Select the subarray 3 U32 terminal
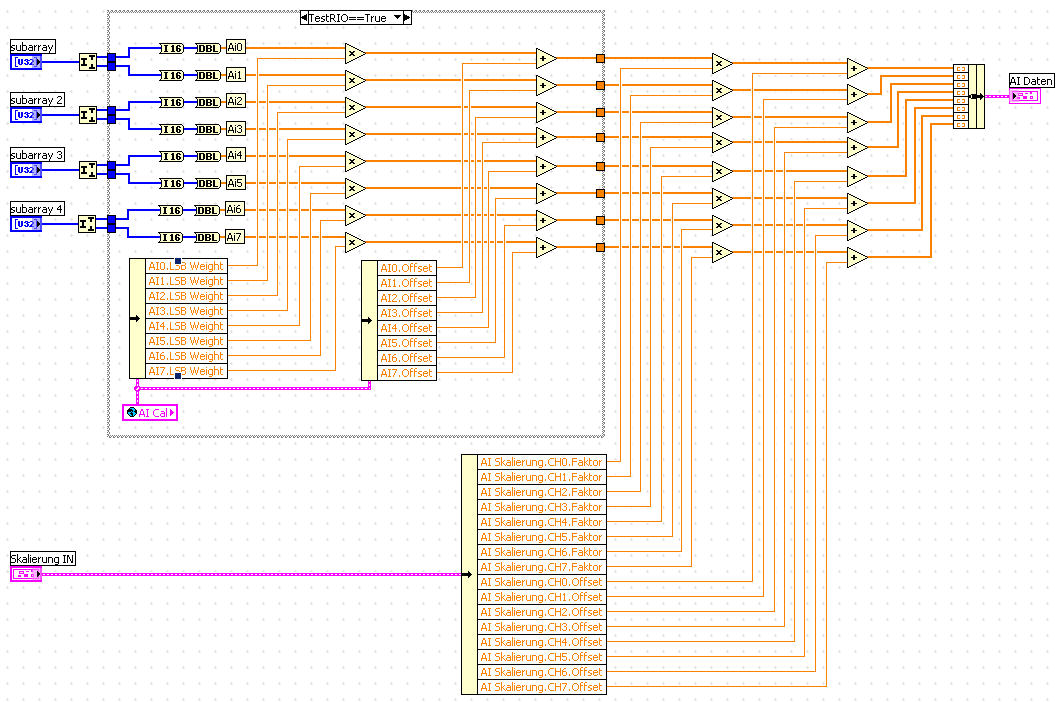1062x702 pixels. (x=26, y=170)
